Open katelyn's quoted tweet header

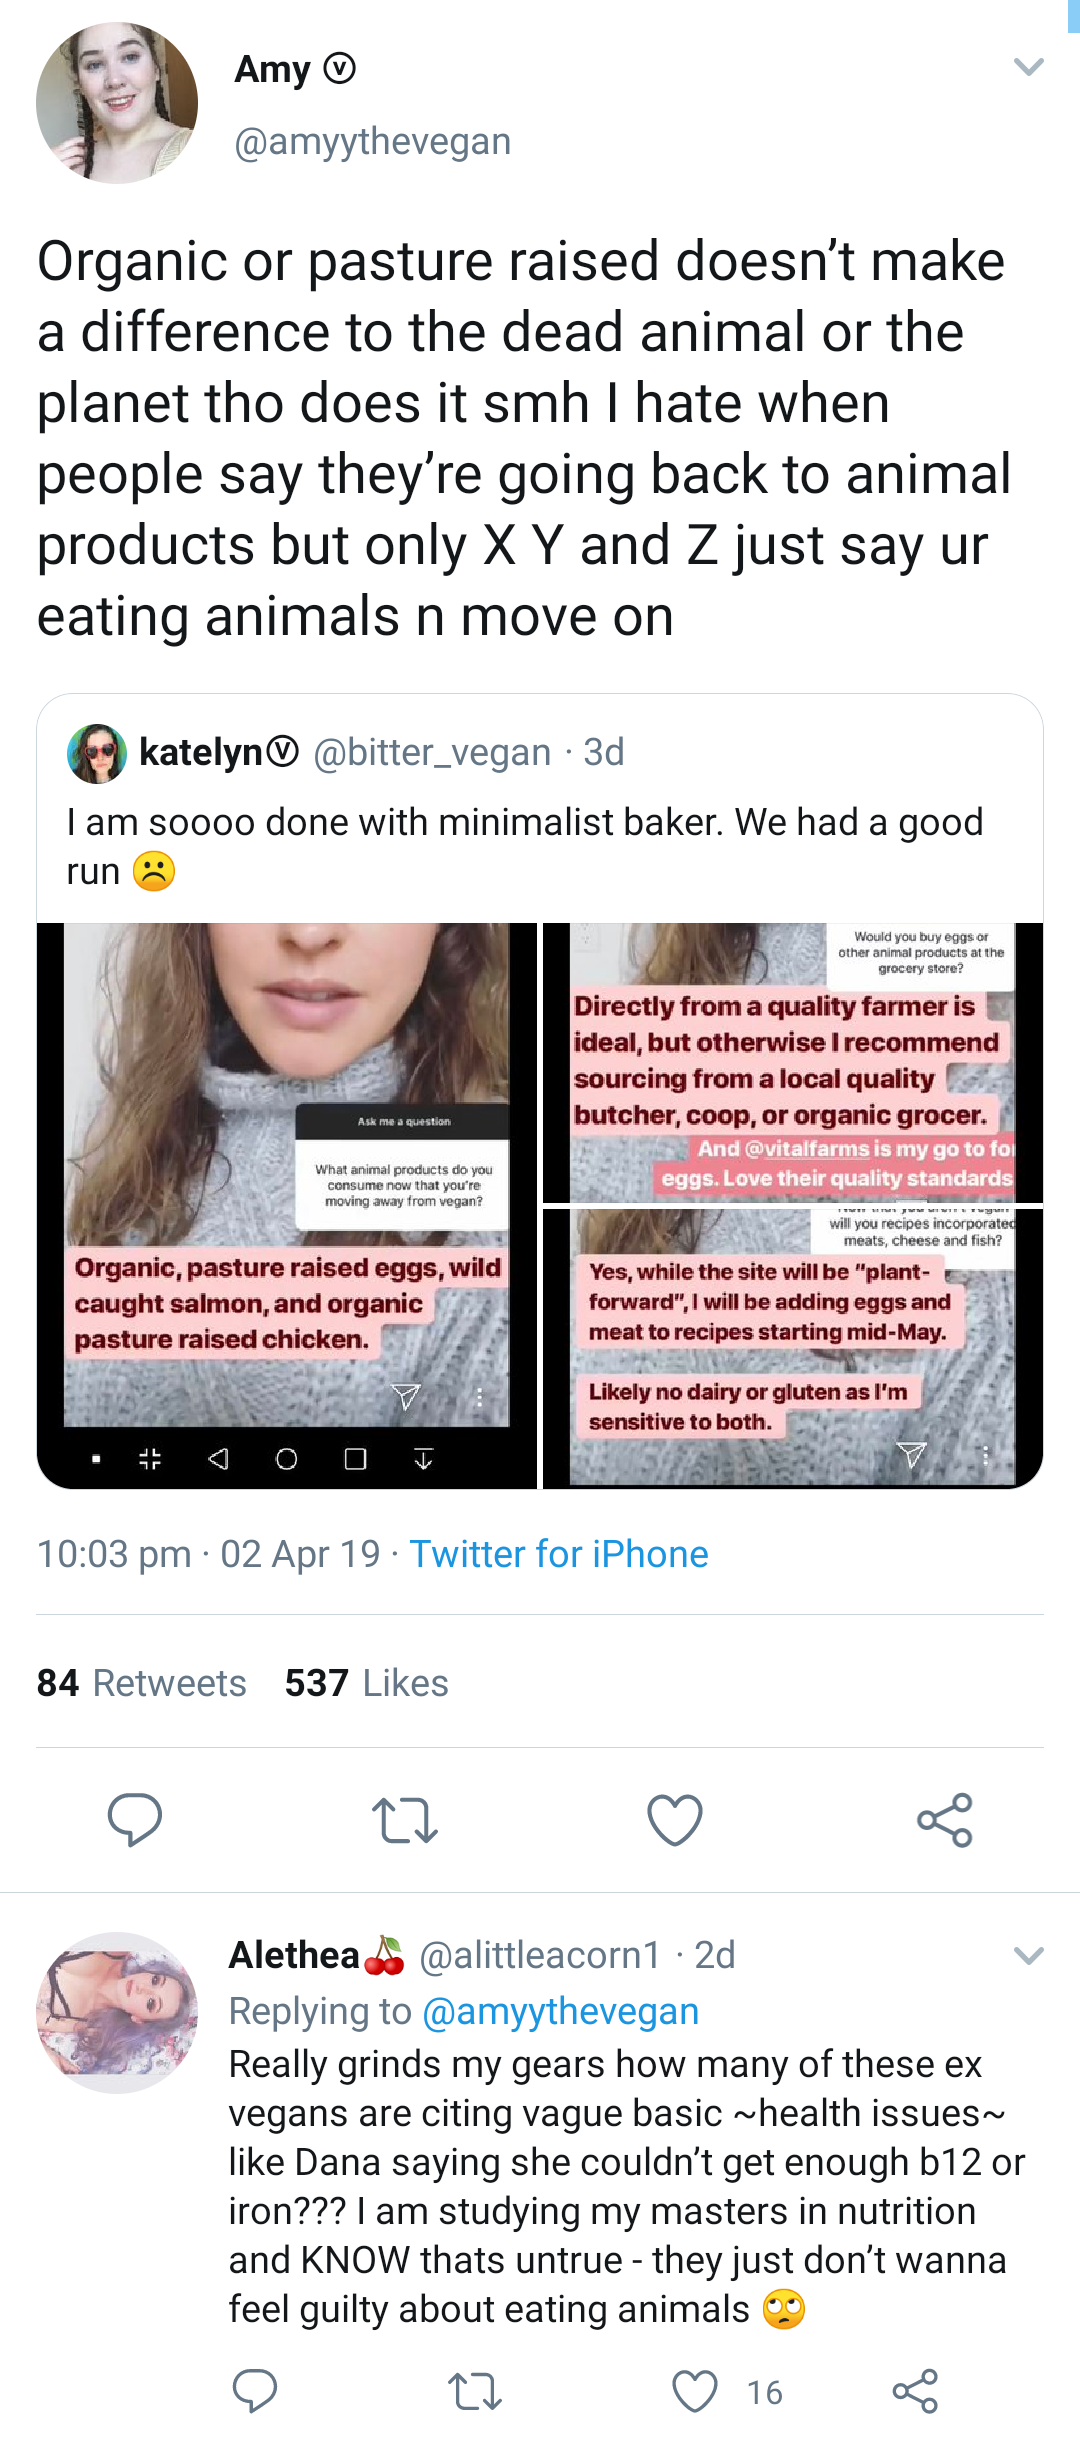(345, 752)
